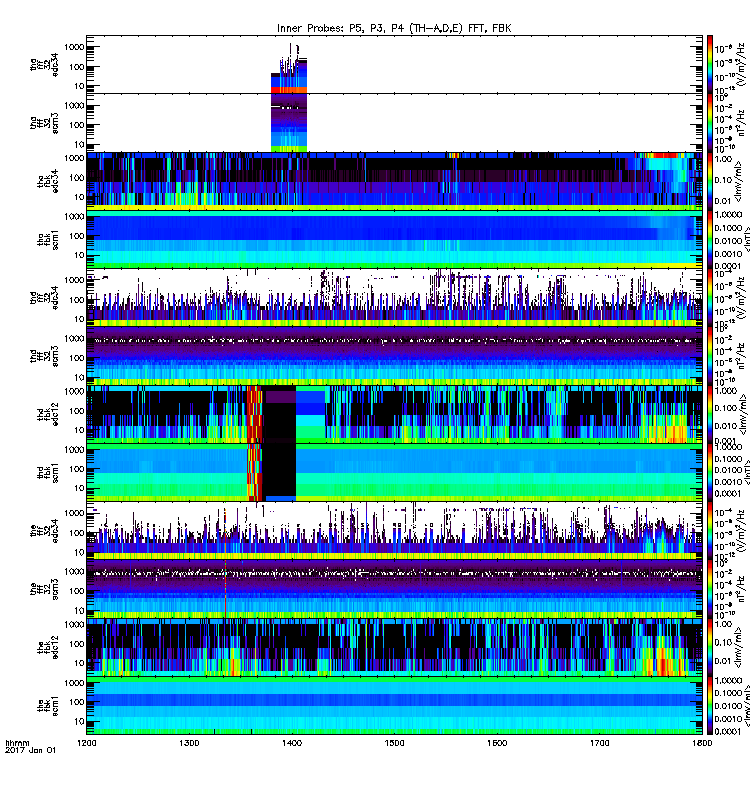The width and height of the screenshot is (750, 800).
Task: Select the 1700 time axis tick label
Action: pos(599,743)
